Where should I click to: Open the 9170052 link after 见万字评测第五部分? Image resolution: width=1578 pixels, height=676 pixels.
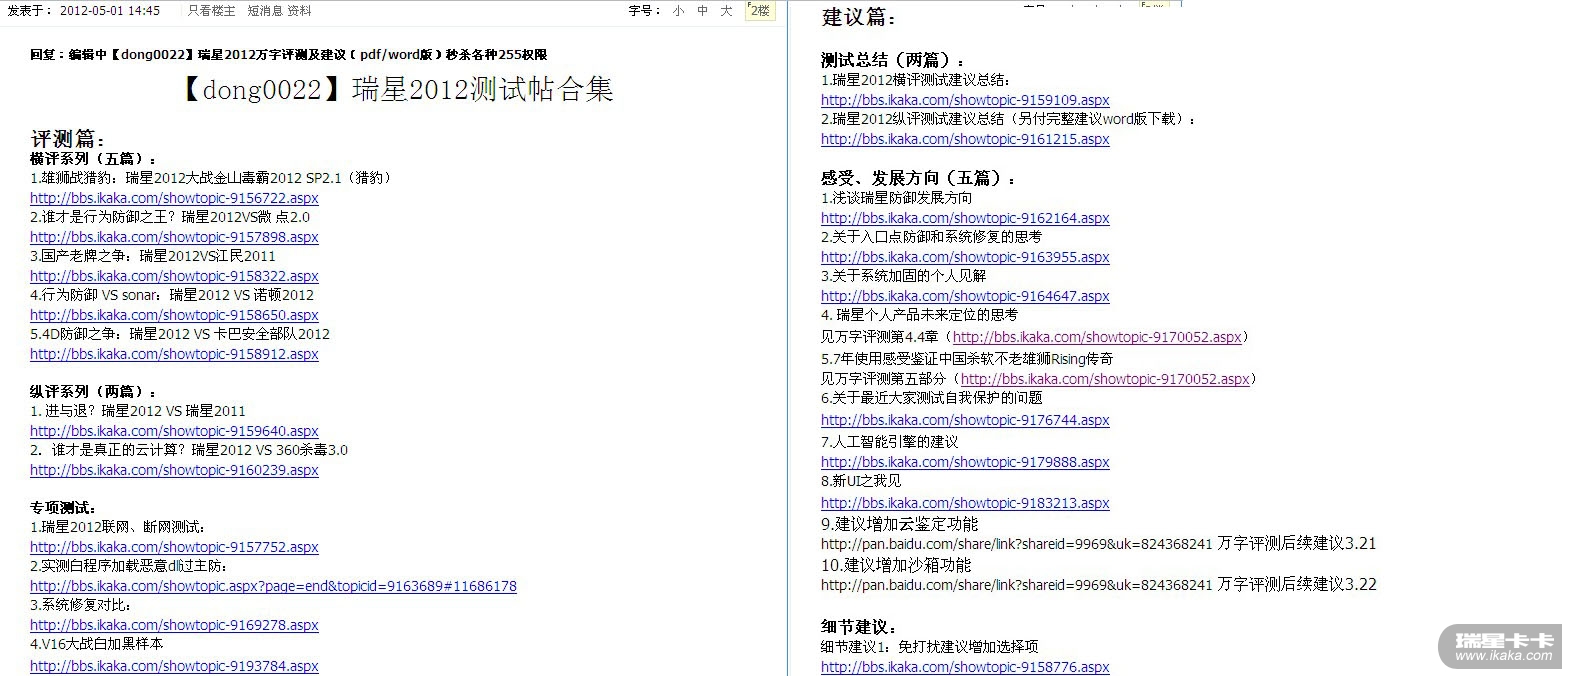(1105, 379)
